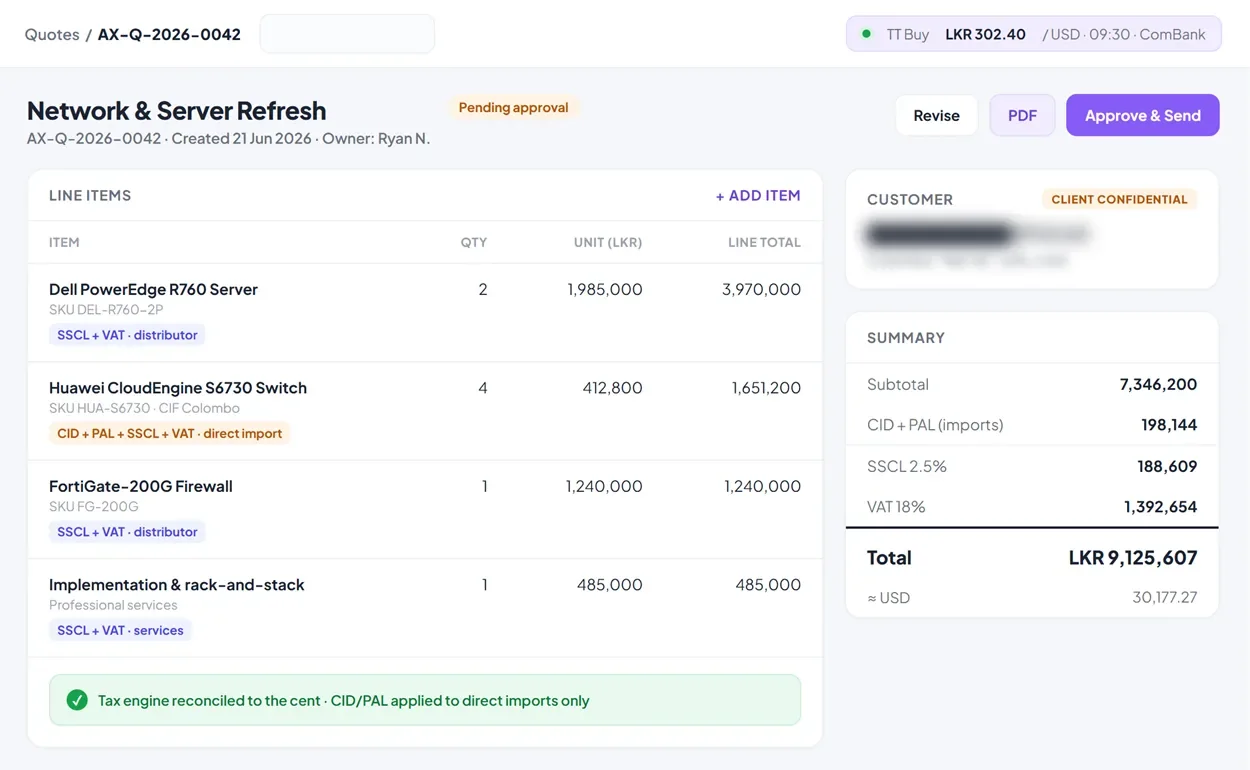Click the Total LKR 9,125,607 amount
The height and width of the screenshot is (770, 1250).
coord(1132,557)
